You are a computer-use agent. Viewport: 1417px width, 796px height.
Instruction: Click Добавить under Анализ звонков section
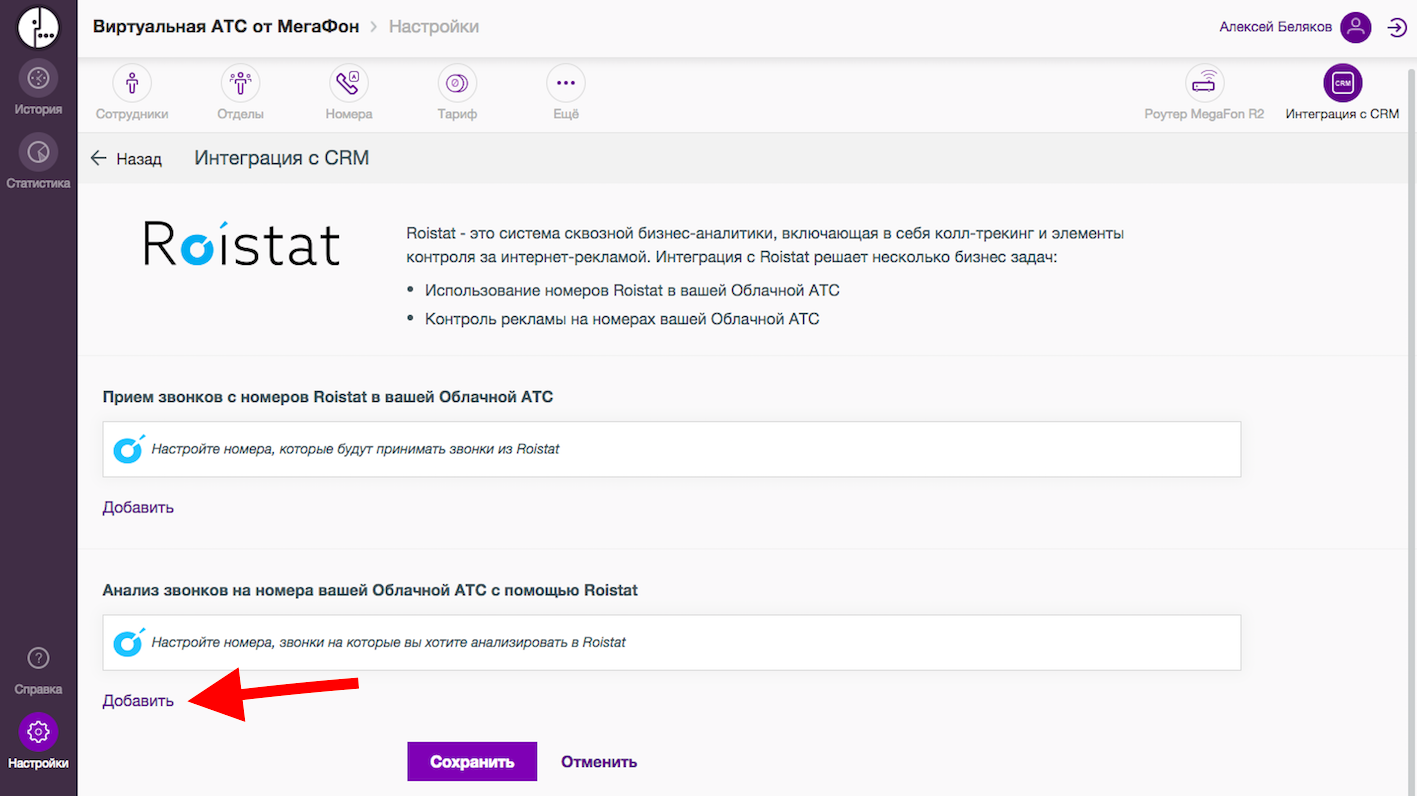click(138, 701)
